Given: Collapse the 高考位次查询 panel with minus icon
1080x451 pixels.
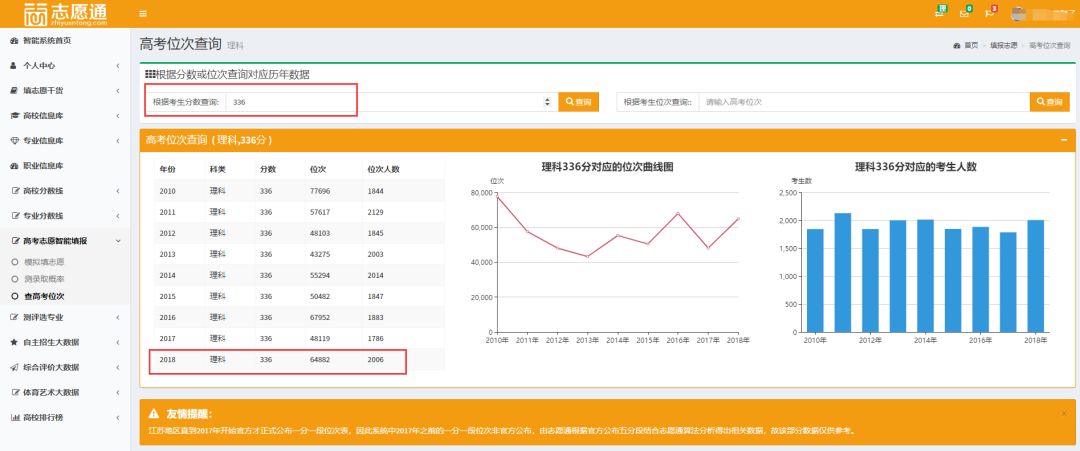Looking at the screenshot, I should click(x=1063, y=140).
